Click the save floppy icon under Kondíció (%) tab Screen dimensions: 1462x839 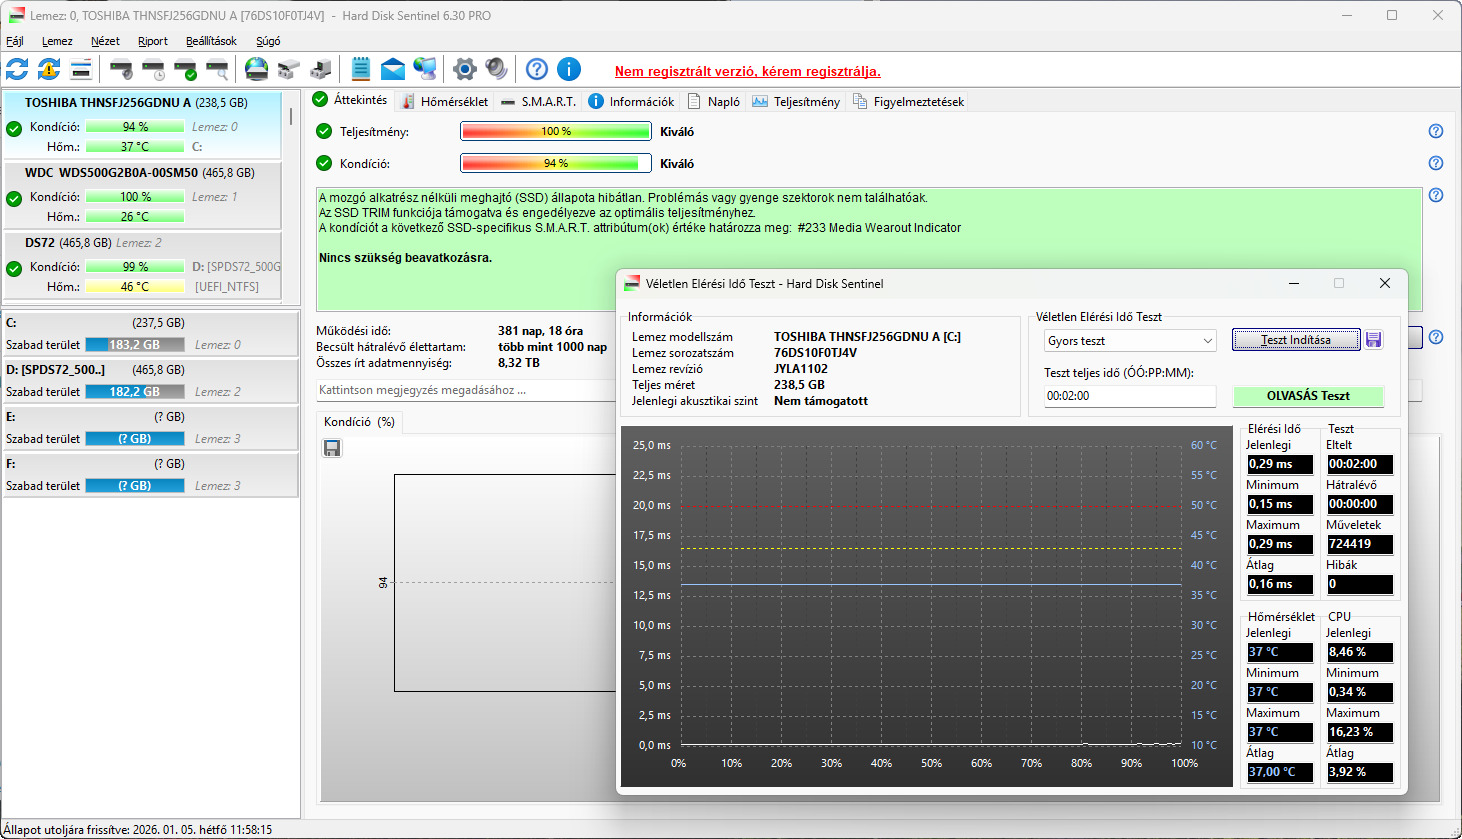[x=332, y=448]
